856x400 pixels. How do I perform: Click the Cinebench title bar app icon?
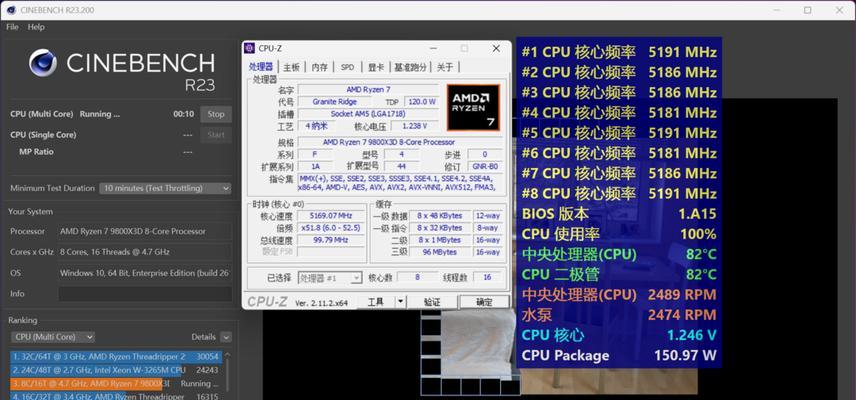point(11,10)
